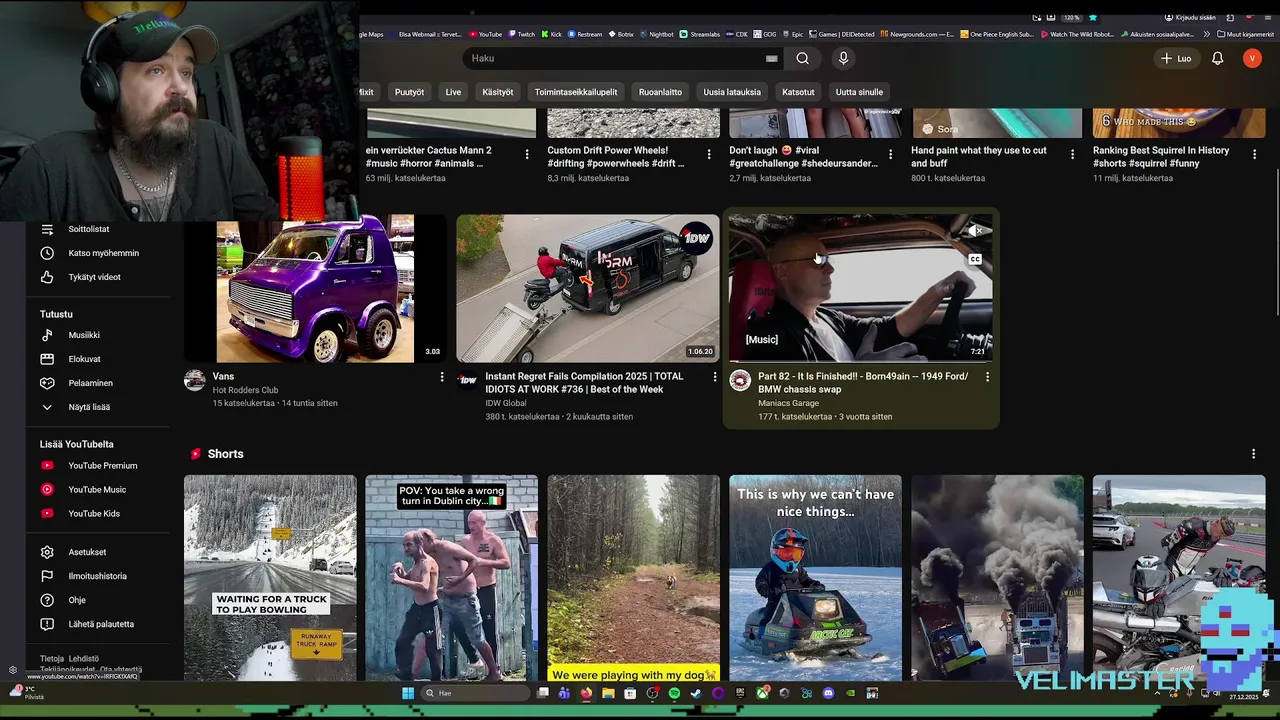This screenshot has height=720, width=1280.
Task: Open the Streamlabs bookmark
Action: click(x=700, y=34)
